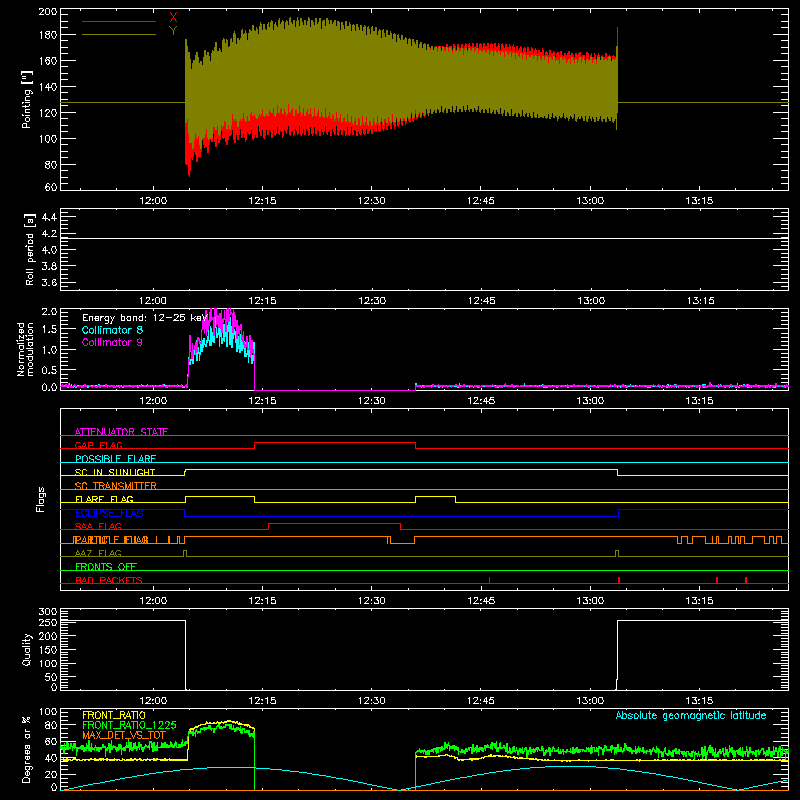Click the ATTENUATOR_STATE flag label

click(121, 432)
